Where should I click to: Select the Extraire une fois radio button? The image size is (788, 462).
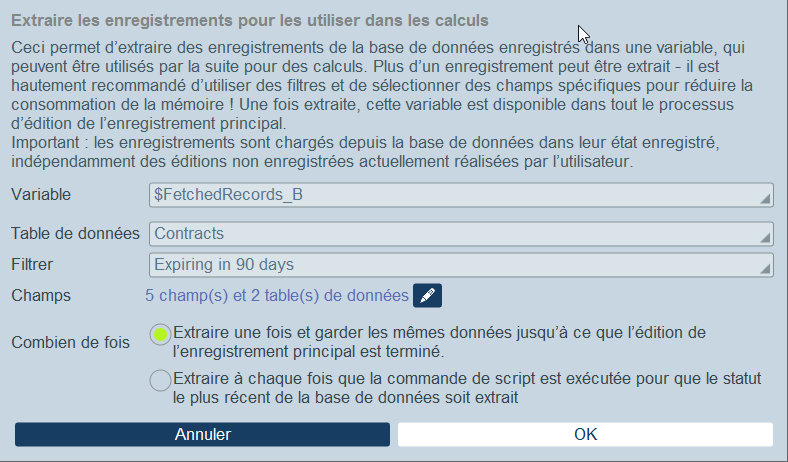pos(160,334)
